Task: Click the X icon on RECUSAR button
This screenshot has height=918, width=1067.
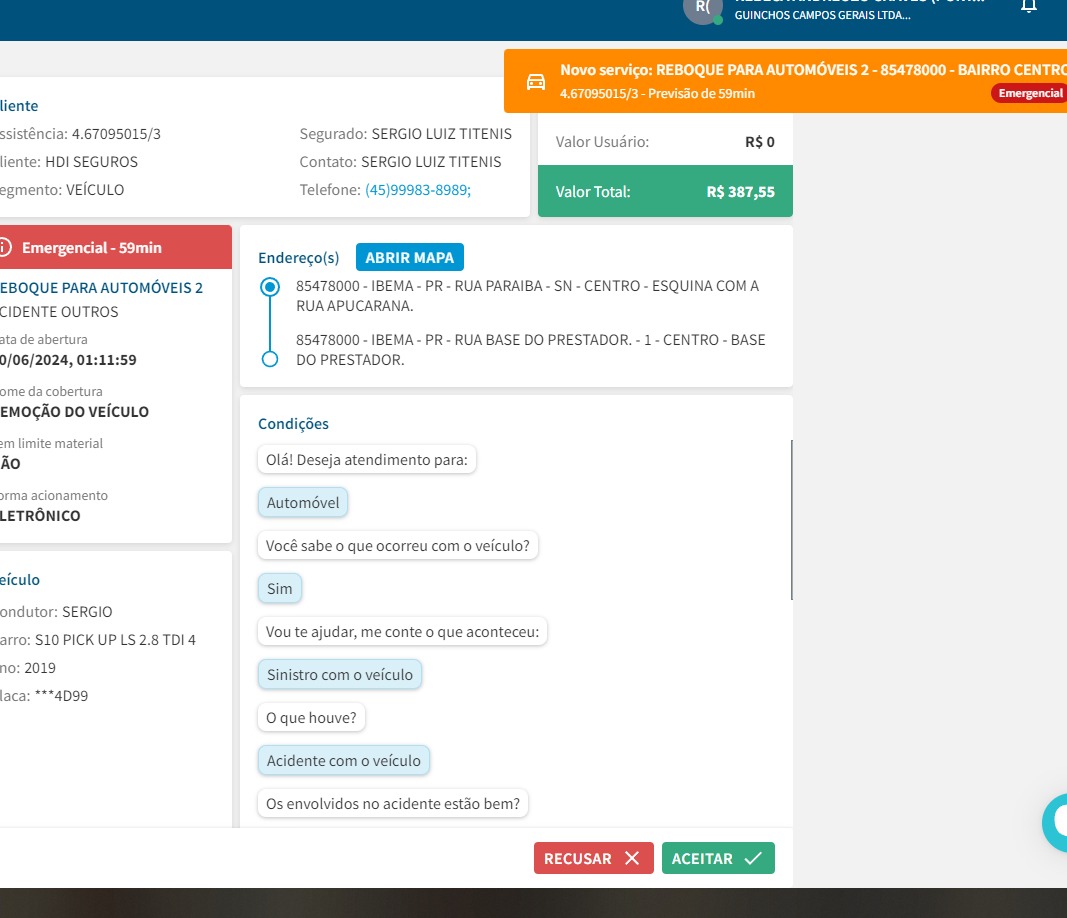Action: click(x=632, y=858)
